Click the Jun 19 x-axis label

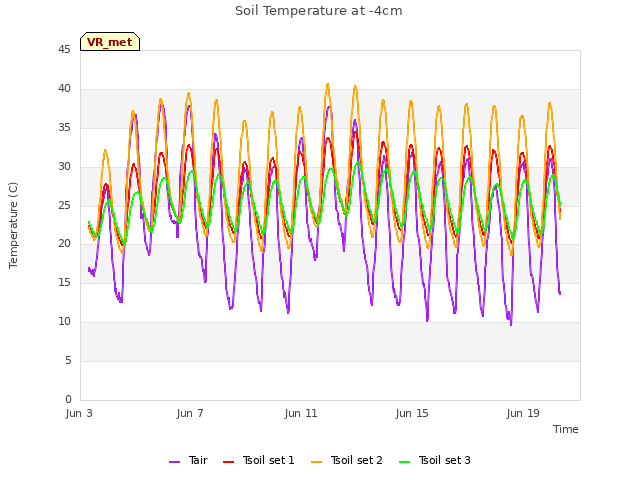pos(523,413)
